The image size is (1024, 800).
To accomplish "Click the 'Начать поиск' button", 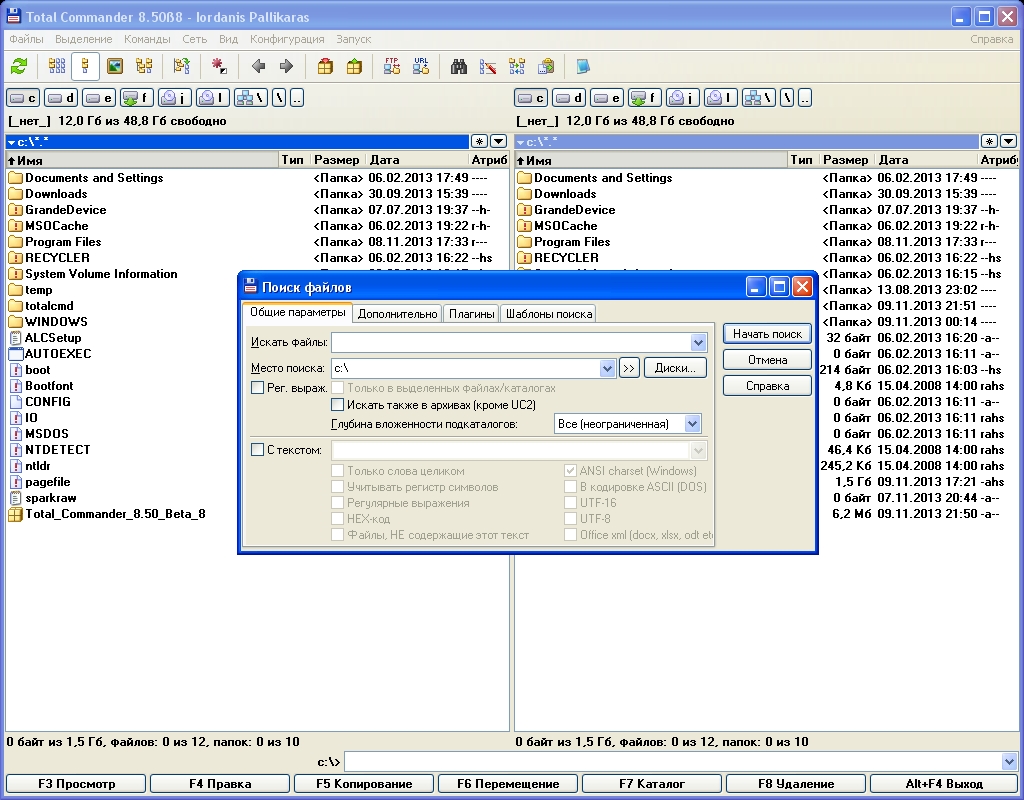I will click(x=767, y=334).
